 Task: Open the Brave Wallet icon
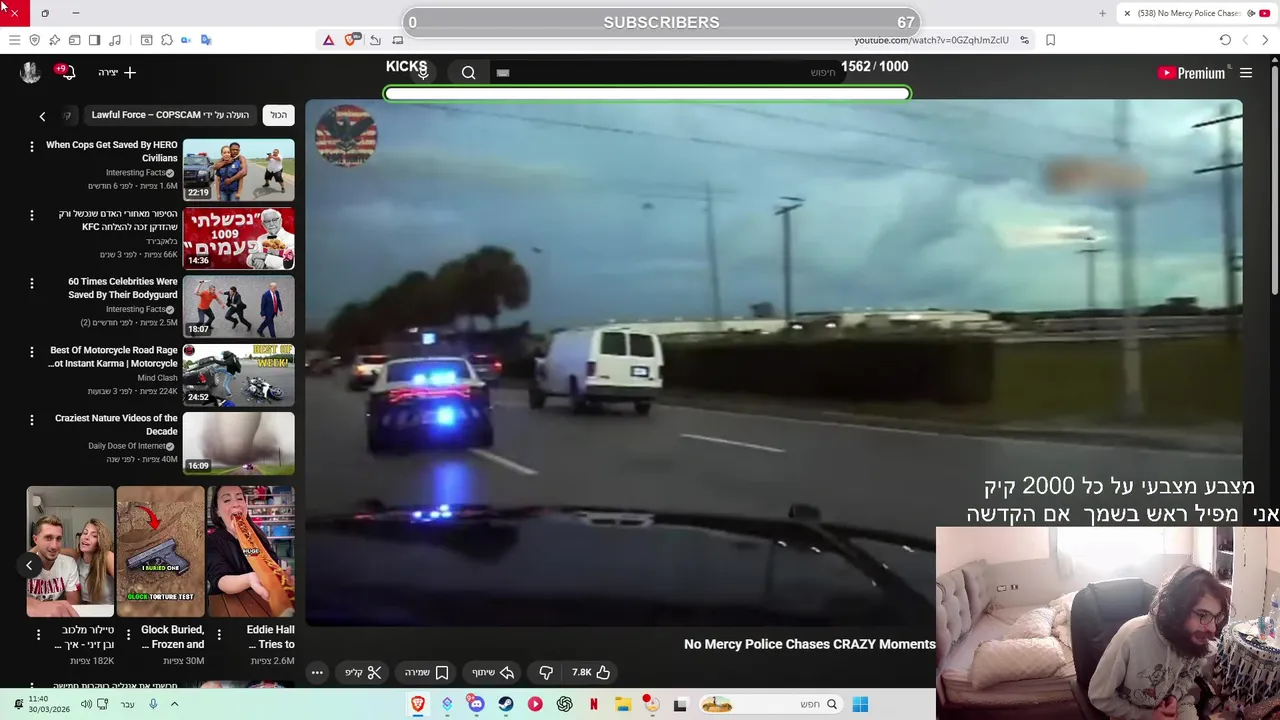(74, 40)
